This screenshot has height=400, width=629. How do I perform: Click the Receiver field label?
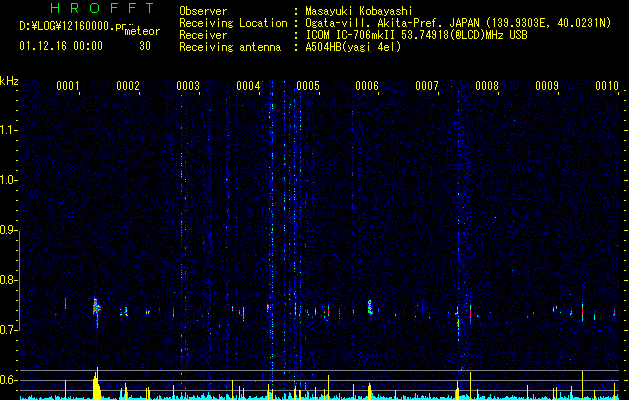[203, 35]
